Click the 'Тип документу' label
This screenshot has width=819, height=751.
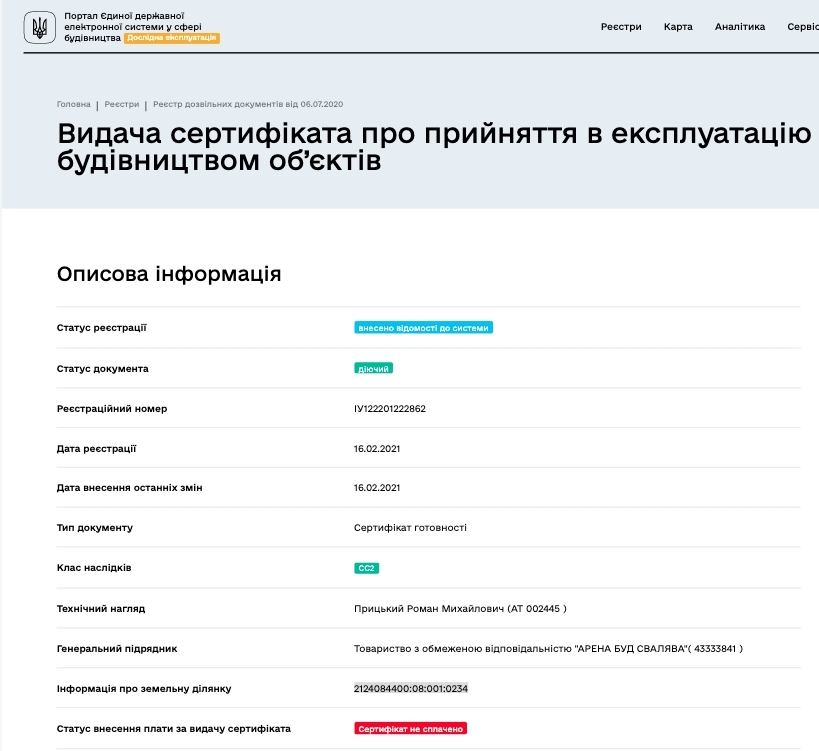[x=95, y=527]
